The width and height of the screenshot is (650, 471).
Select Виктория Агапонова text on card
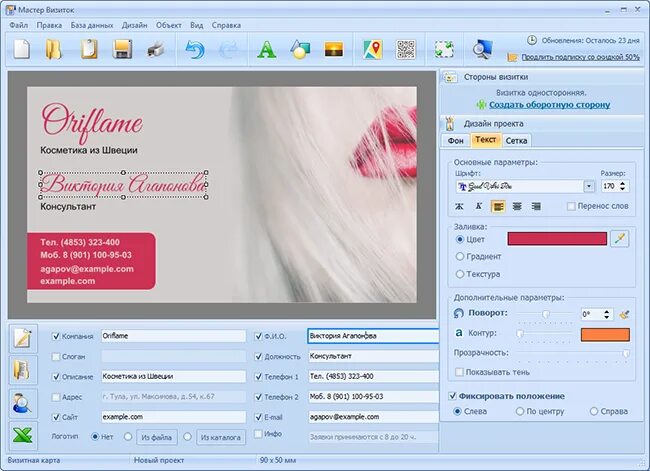click(x=124, y=184)
